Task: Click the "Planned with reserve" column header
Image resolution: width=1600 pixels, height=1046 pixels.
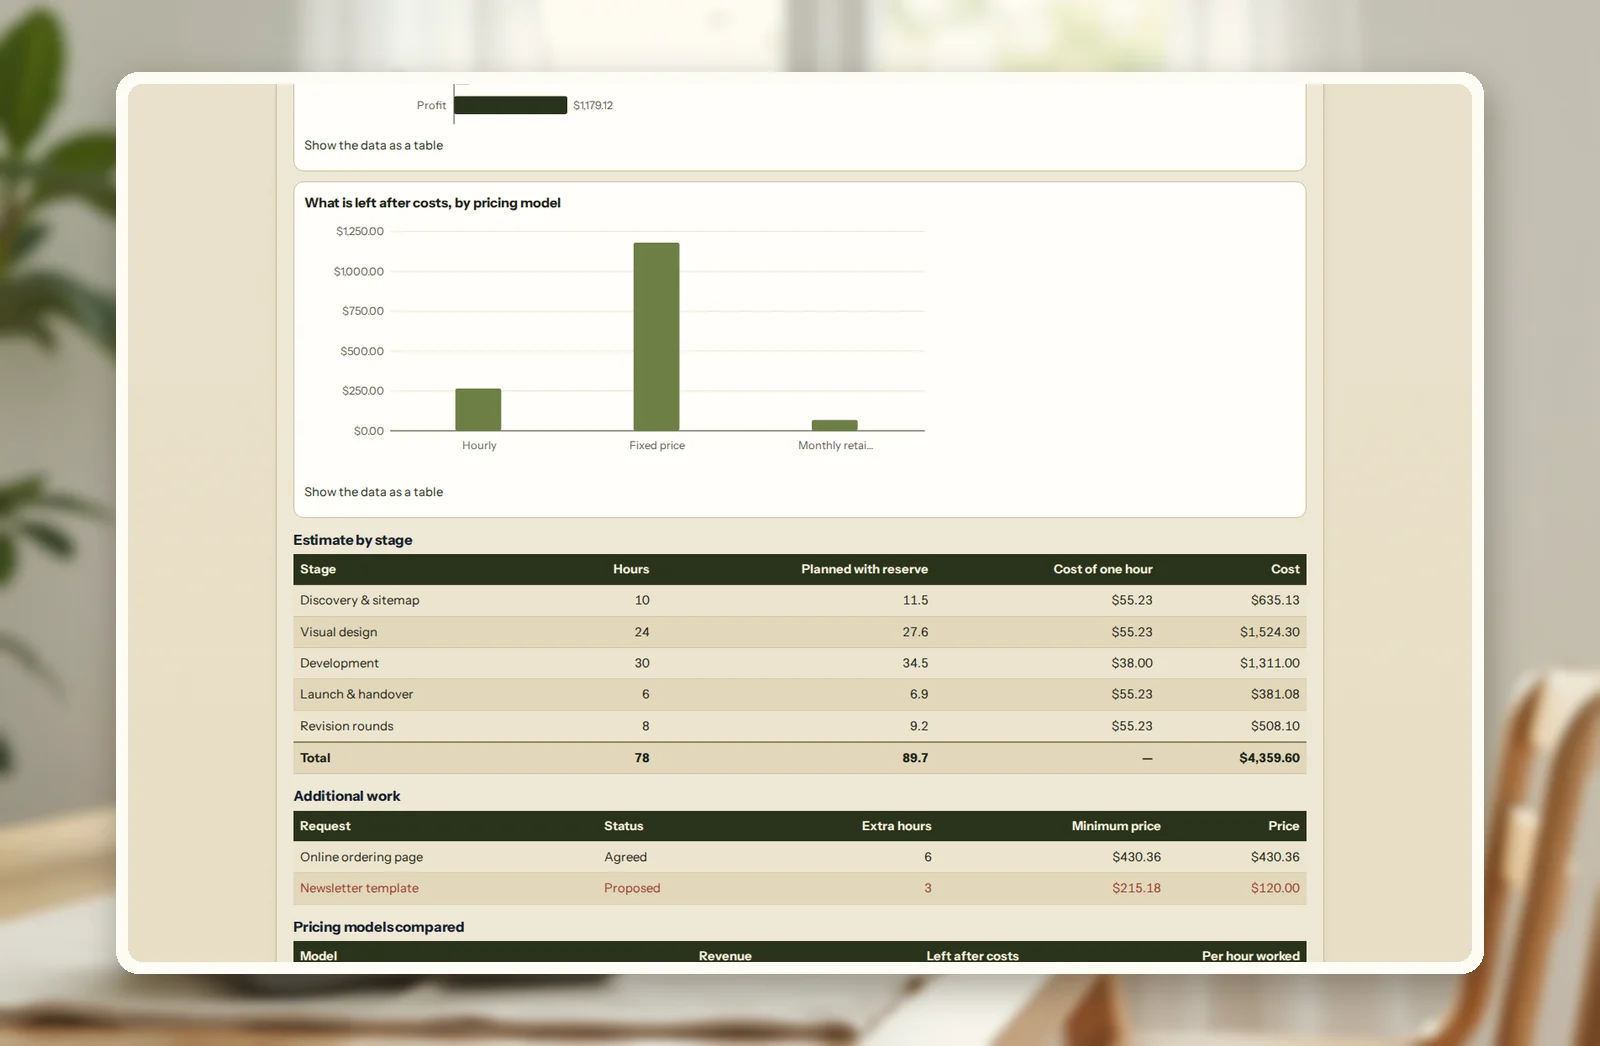Action: 864,569
